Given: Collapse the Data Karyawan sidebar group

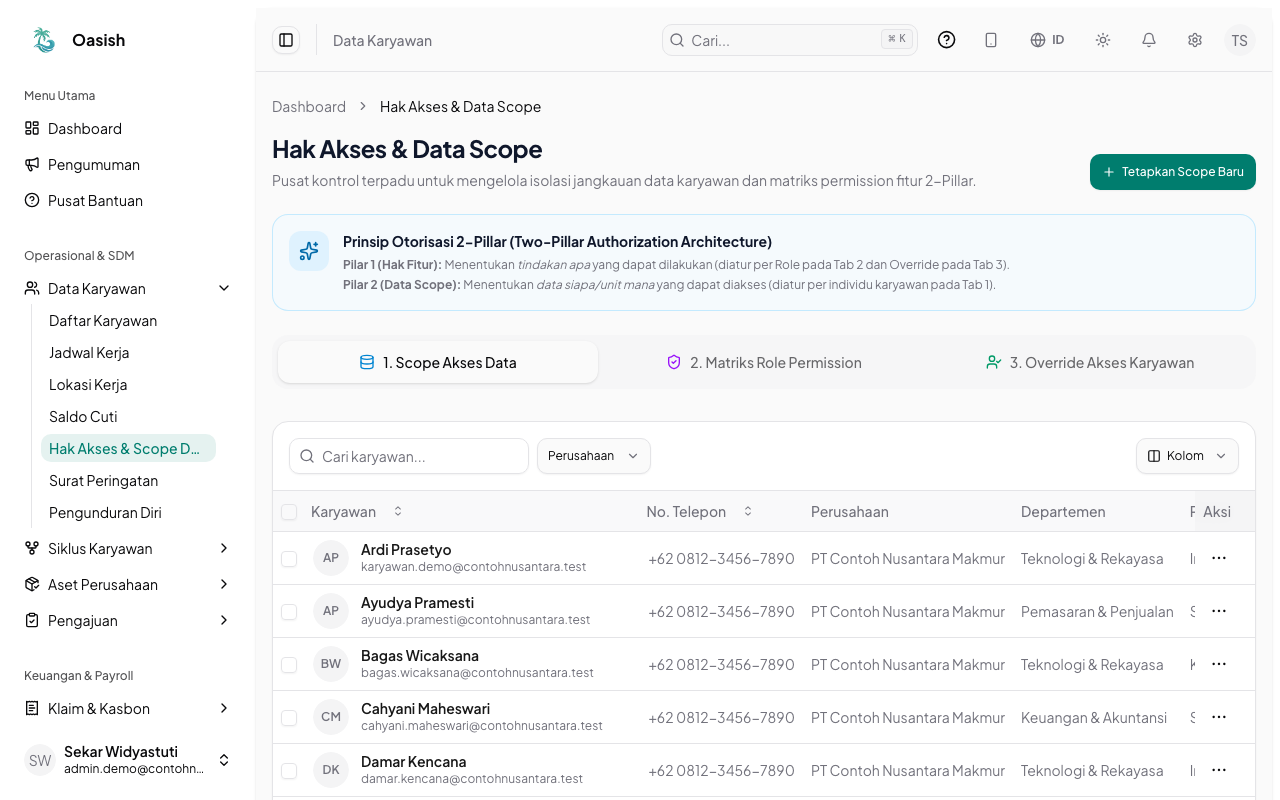Looking at the screenshot, I should click(x=127, y=289).
